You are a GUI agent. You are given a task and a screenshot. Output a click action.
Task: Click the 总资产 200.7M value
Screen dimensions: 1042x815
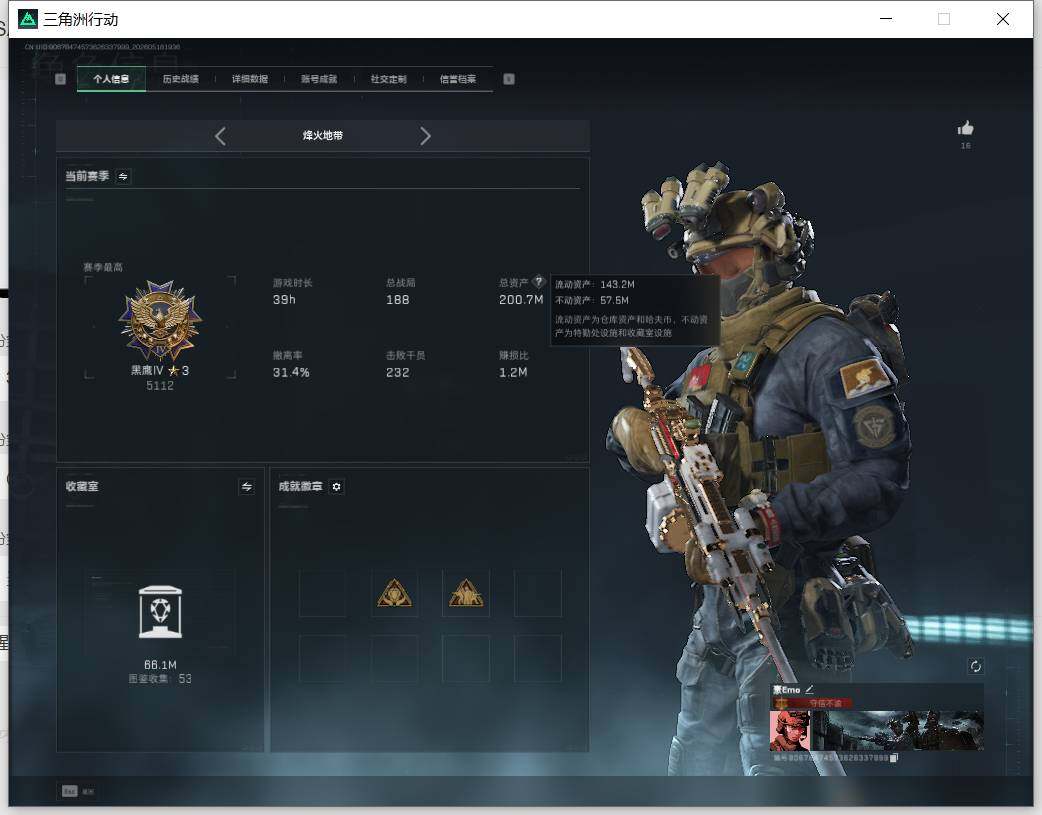click(x=521, y=300)
